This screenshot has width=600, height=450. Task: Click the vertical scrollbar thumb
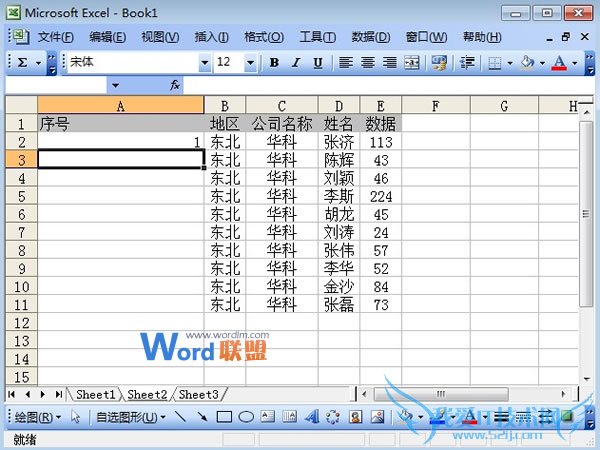pos(586,214)
